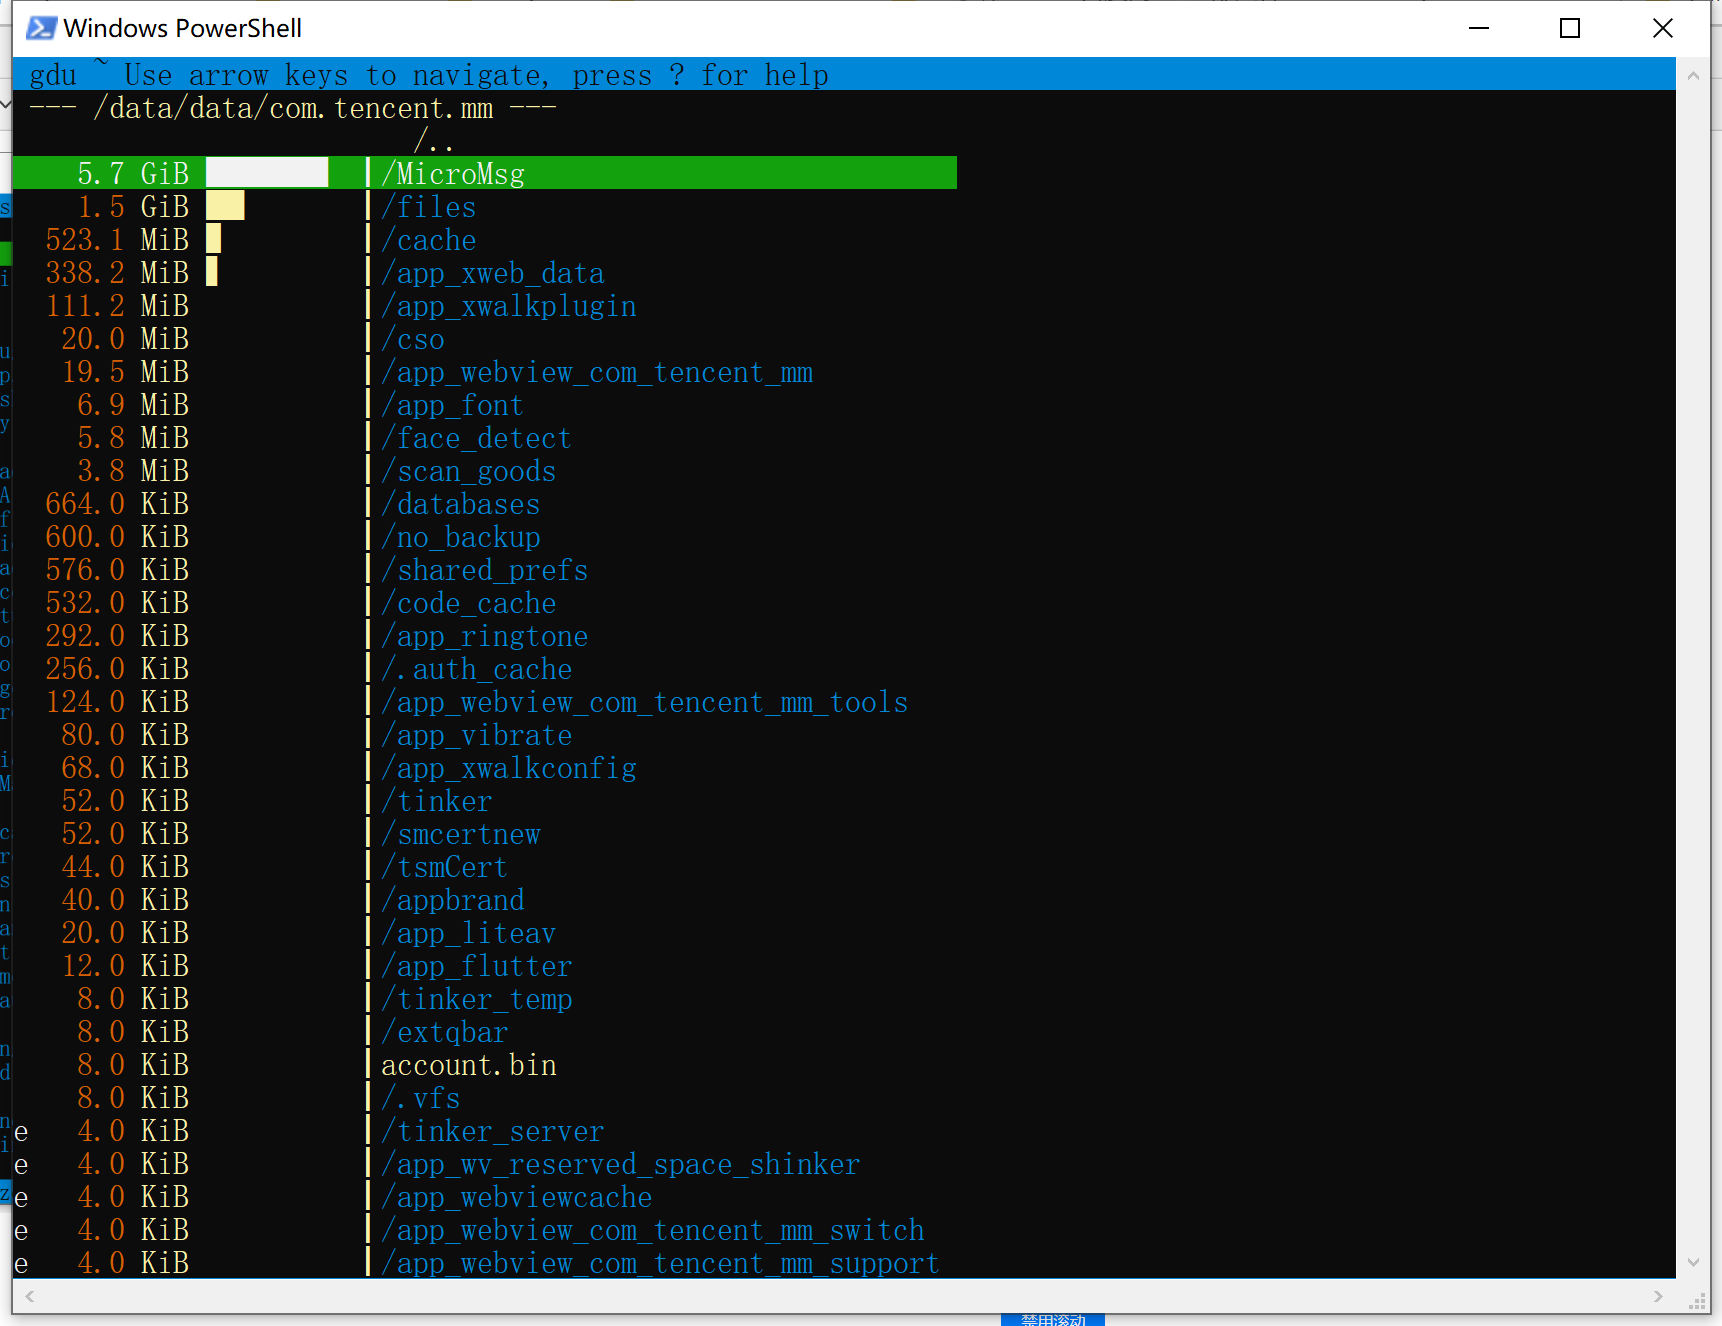
Task: Close the PowerShell window
Action: pyautogui.click(x=1662, y=28)
